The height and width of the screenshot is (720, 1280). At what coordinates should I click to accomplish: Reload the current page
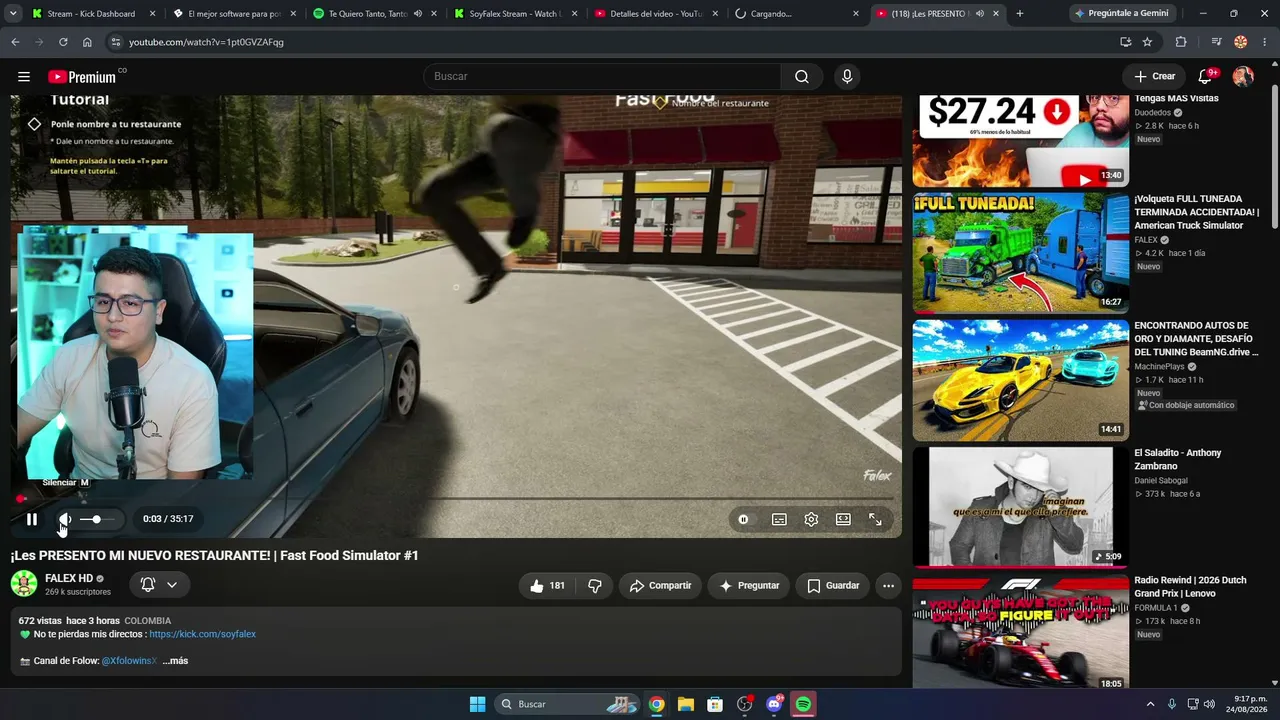[x=63, y=42]
